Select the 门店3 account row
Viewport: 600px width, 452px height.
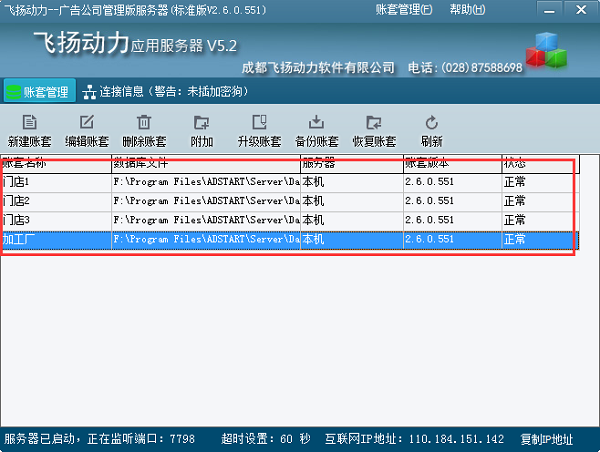(x=150, y=220)
